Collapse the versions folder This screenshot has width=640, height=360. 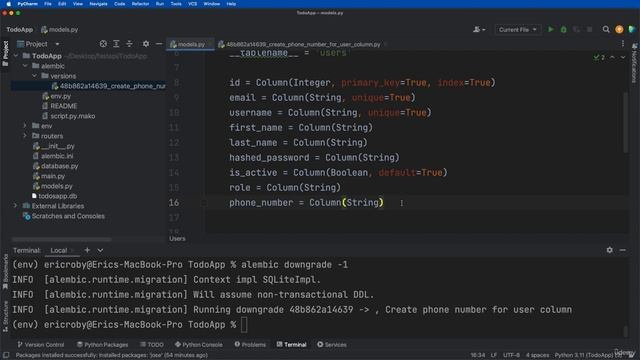35,76
